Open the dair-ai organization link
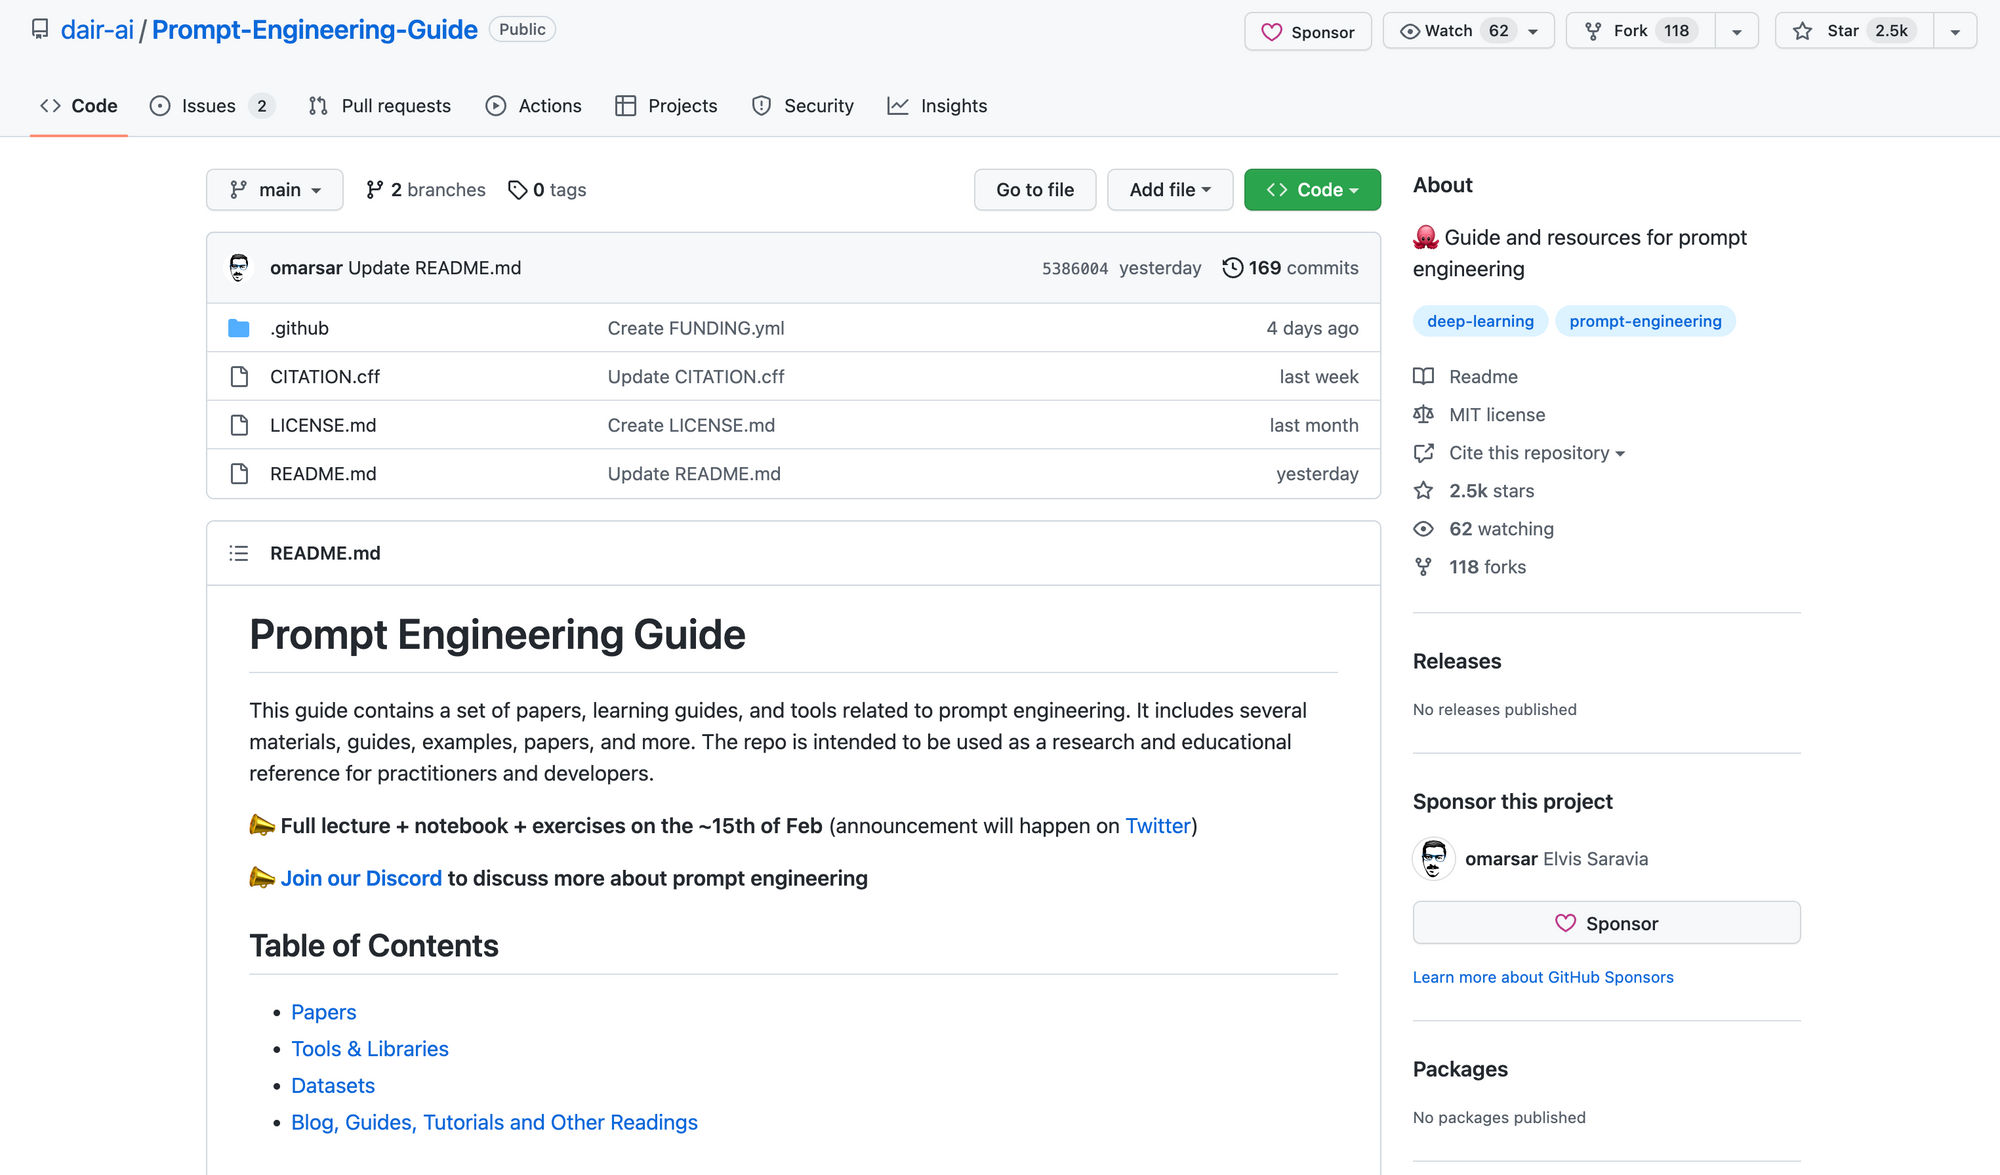The height and width of the screenshot is (1175, 2000). click(x=97, y=30)
